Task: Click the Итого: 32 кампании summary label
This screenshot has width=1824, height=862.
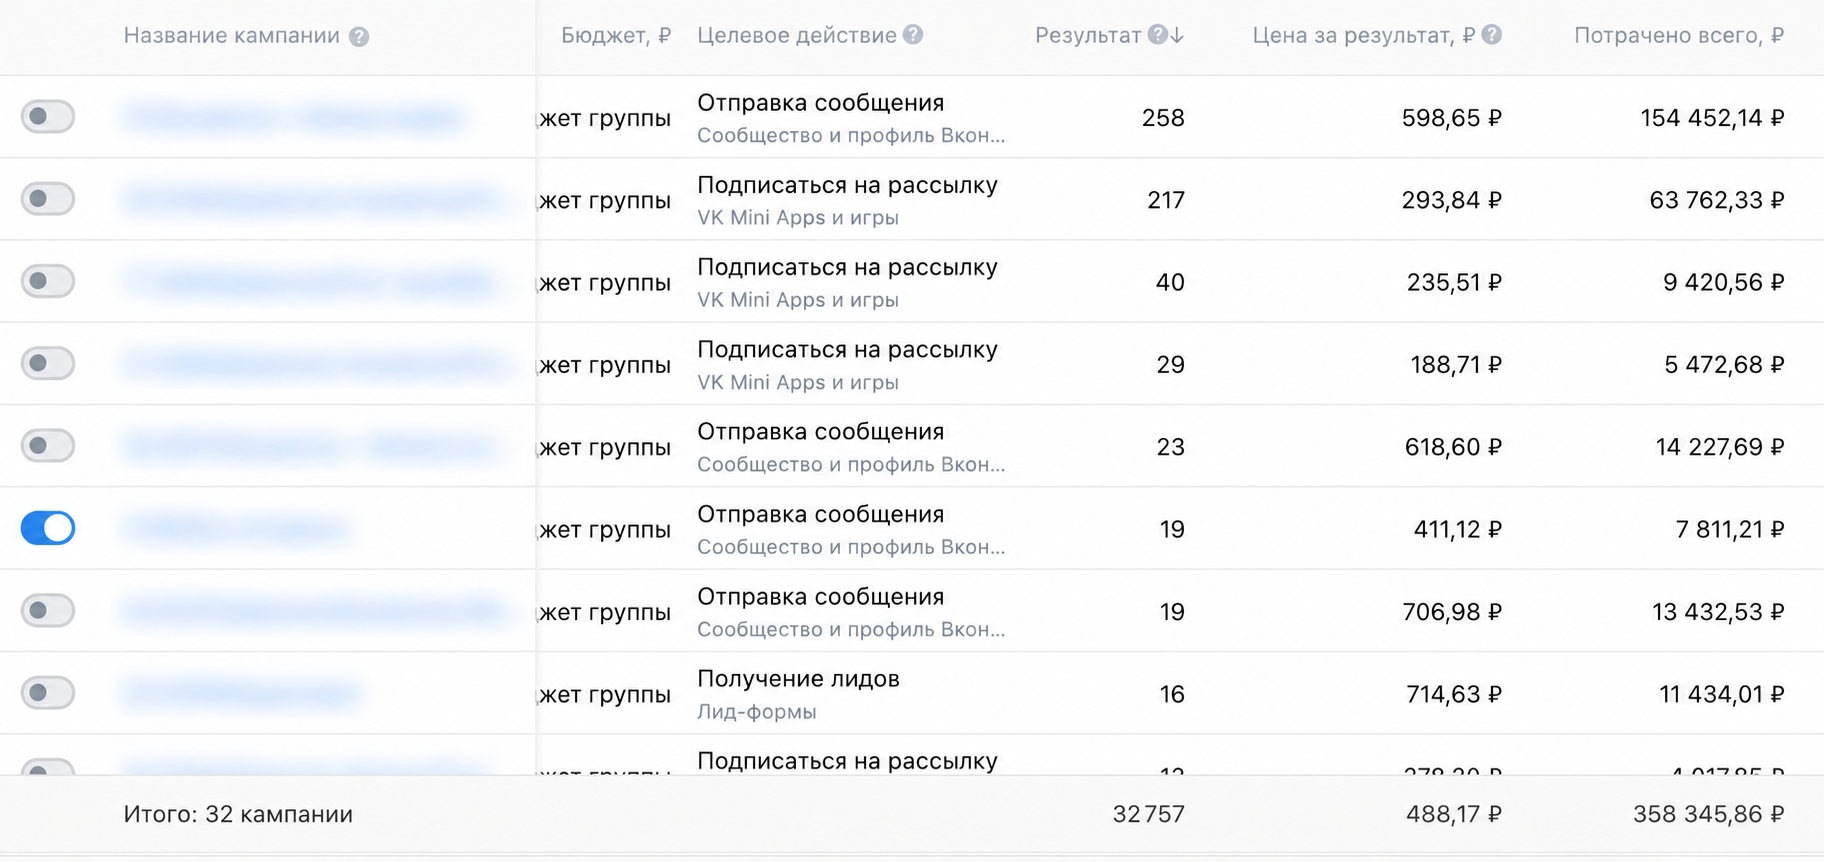Action: 238,814
